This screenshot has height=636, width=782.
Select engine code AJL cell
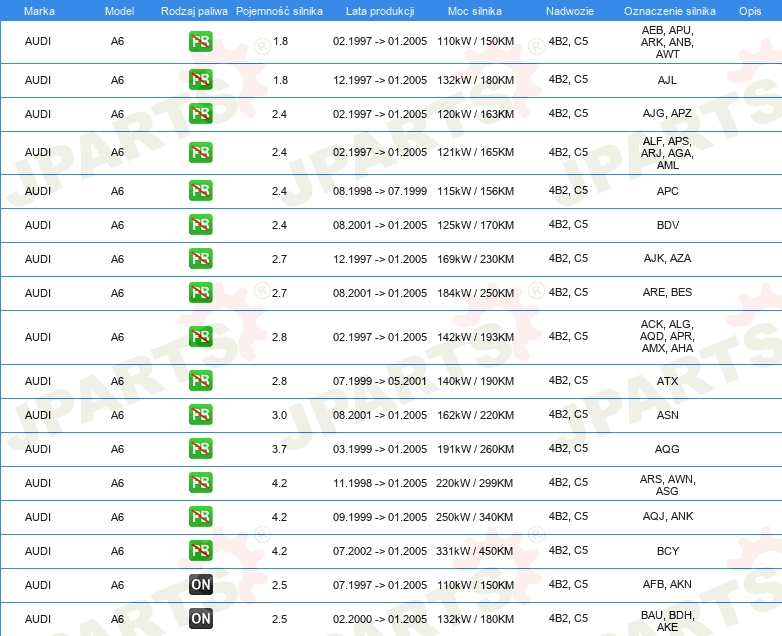tap(667, 80)
